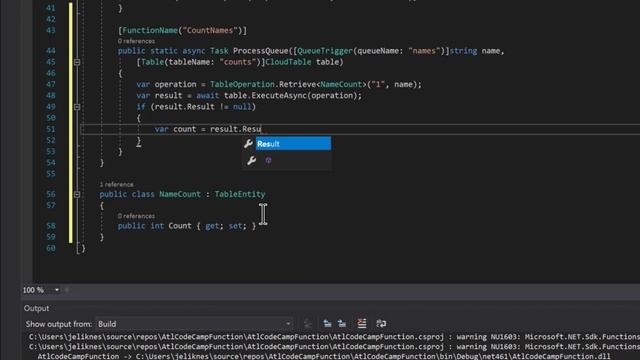Clear all text in Output window

tap(362, 324)
